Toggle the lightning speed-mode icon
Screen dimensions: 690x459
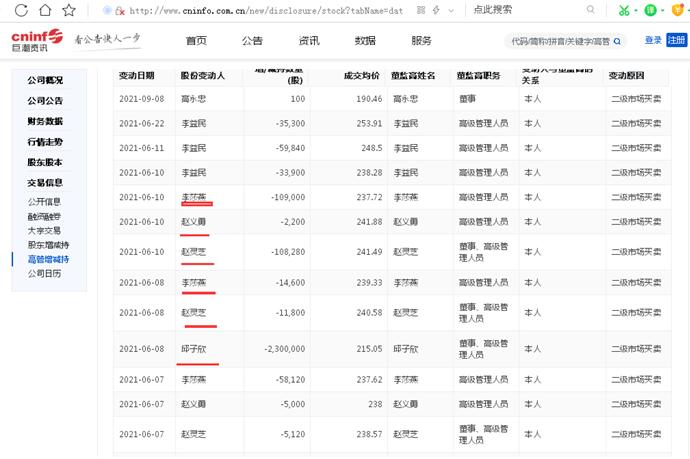pos(436,10)
